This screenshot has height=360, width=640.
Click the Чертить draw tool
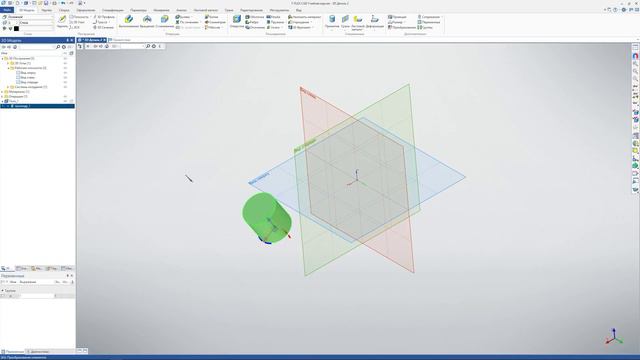coord(62,21)
